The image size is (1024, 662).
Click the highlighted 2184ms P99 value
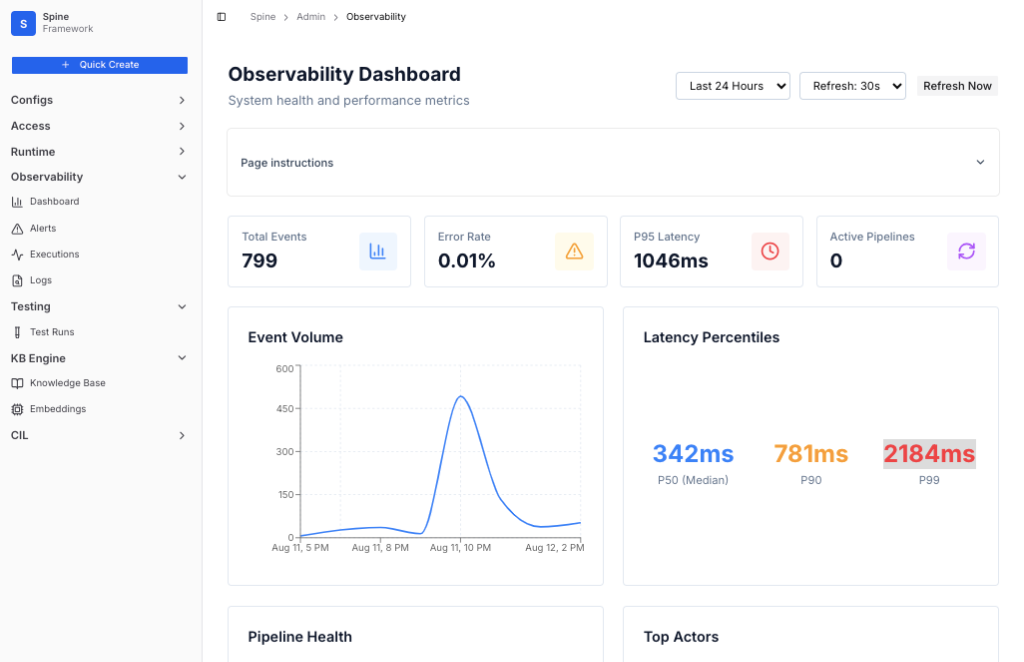[929, 453]
